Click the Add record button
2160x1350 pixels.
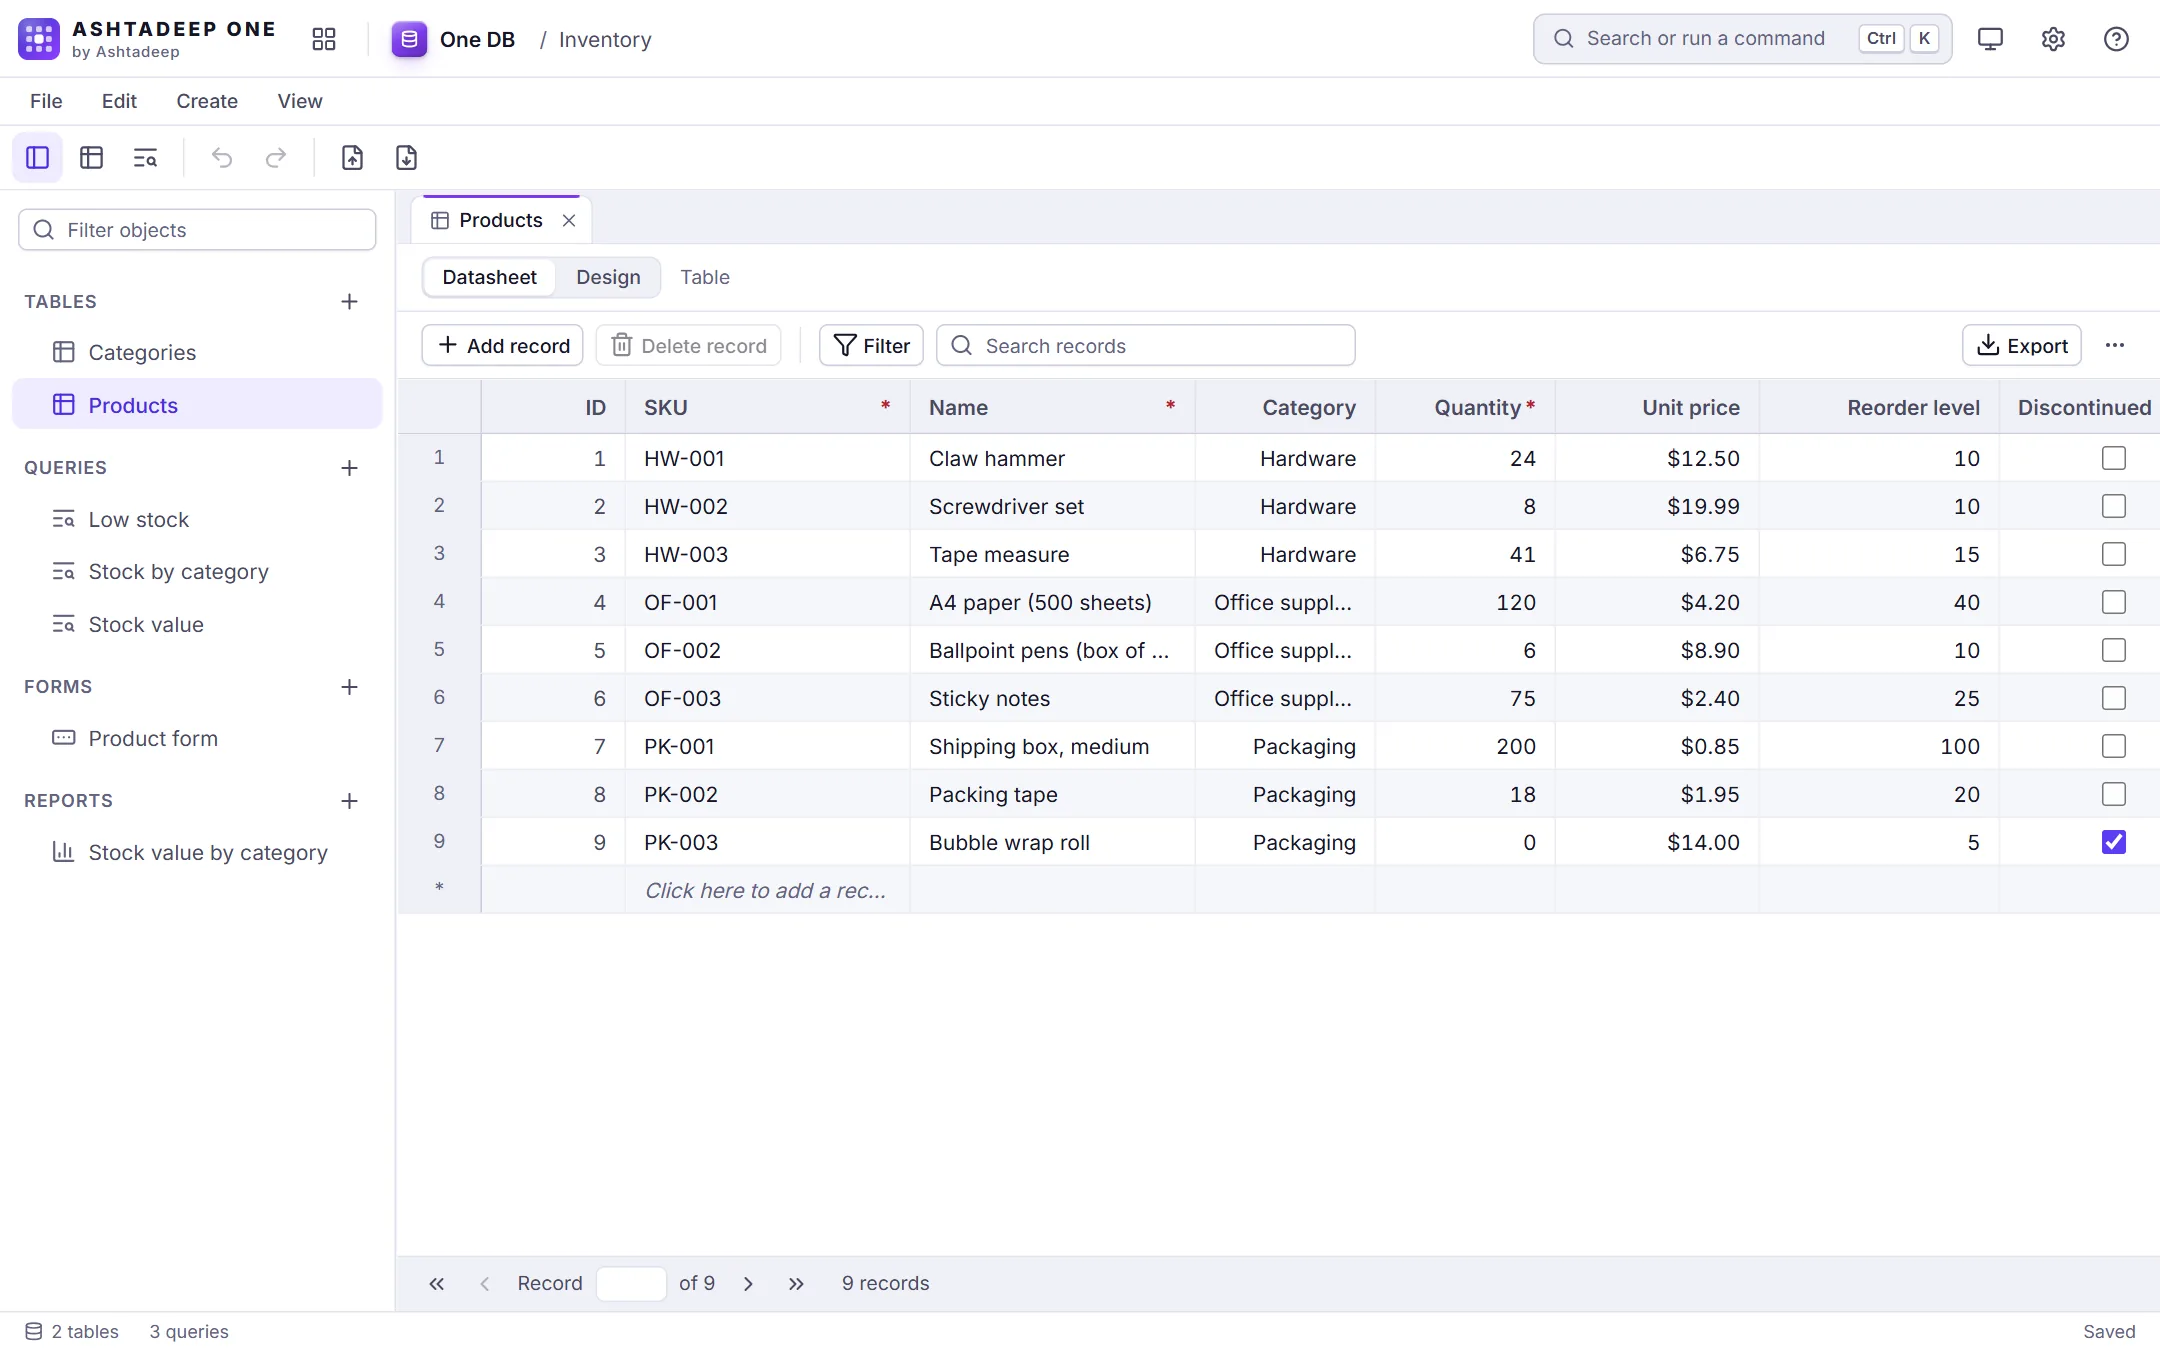click(503, 345)
